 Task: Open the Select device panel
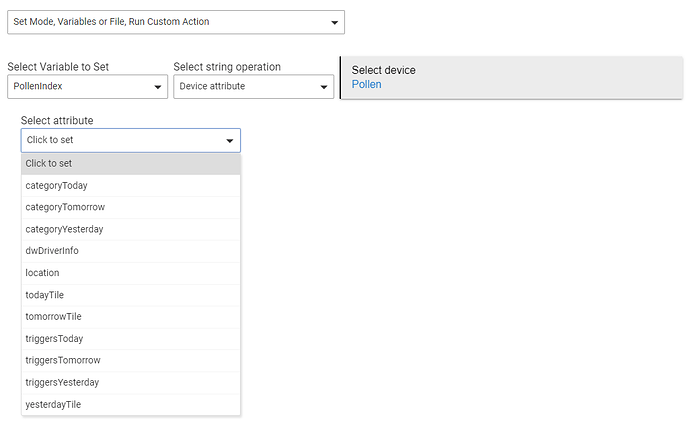512,77
